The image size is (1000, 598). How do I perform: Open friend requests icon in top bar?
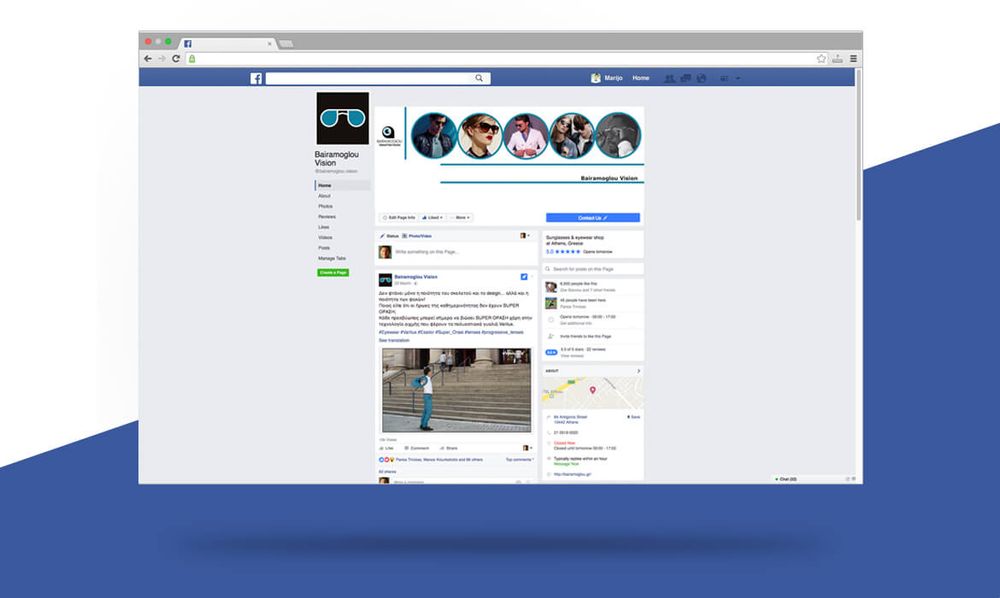coord(670,78)
